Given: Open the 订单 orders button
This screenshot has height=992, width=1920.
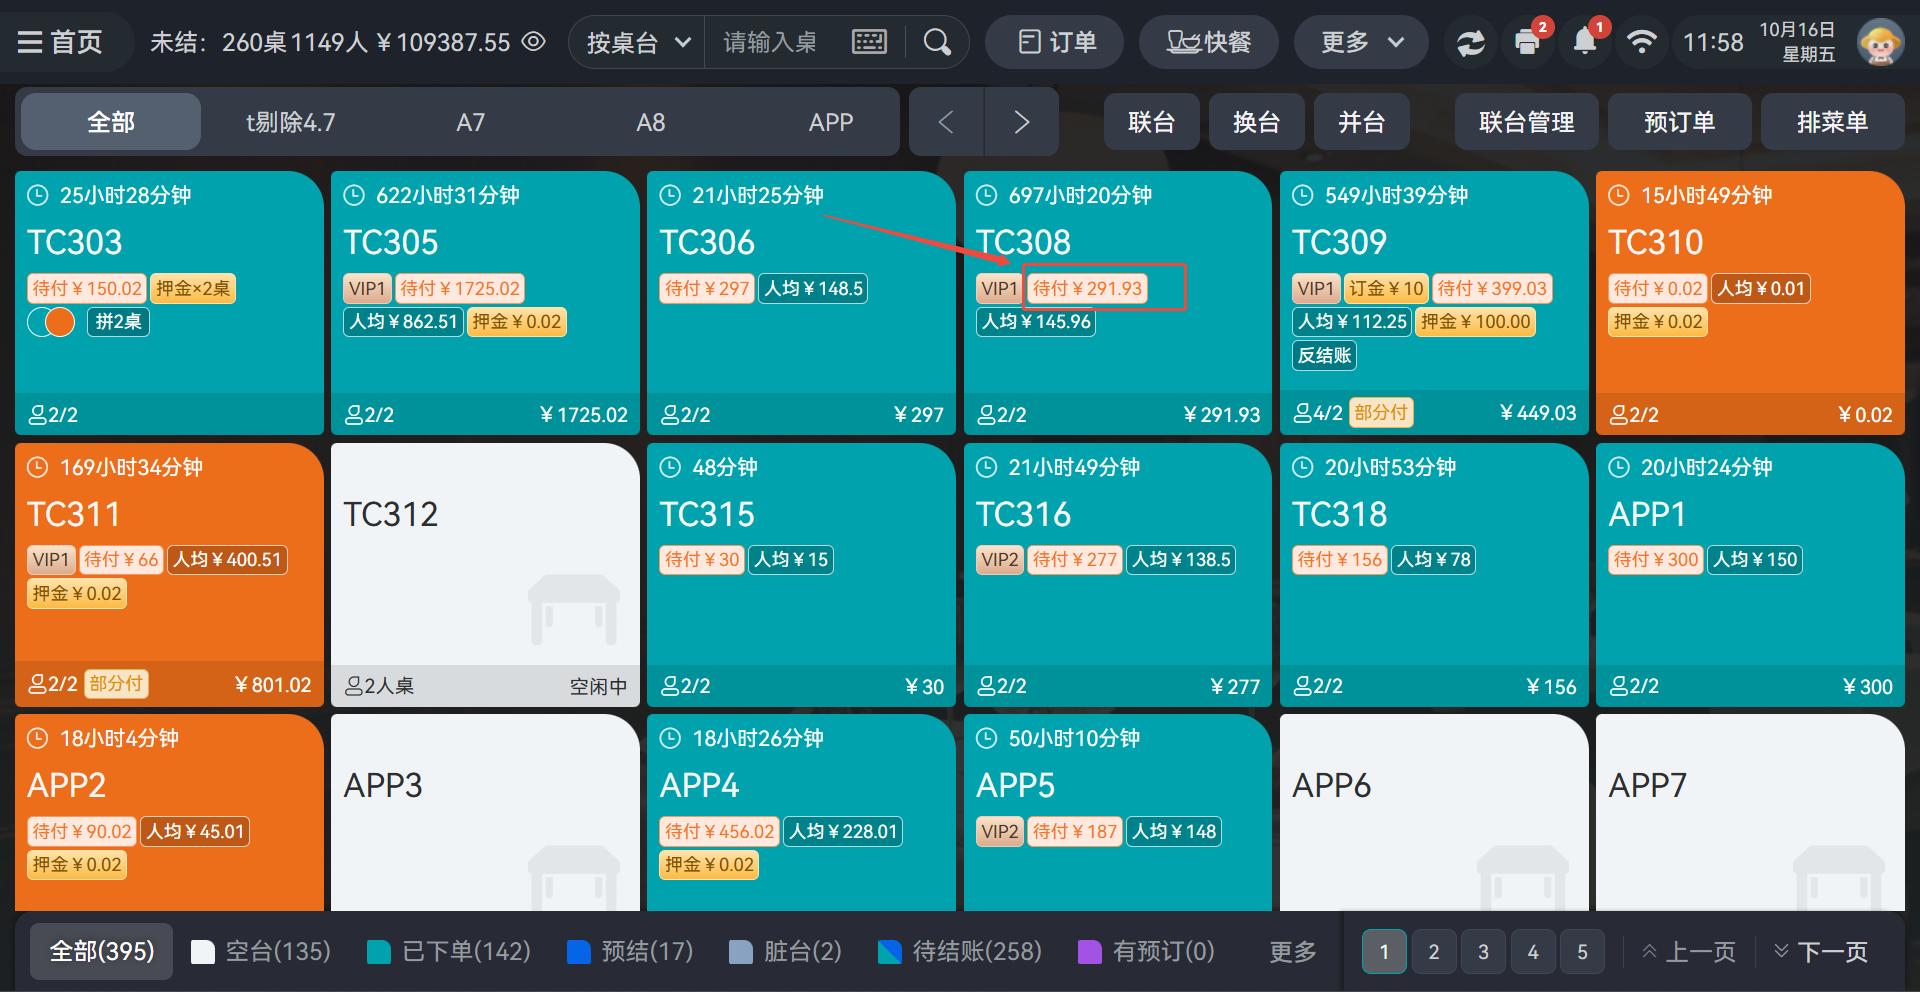Looking at the screenshot, I should tap(1056, 42).
